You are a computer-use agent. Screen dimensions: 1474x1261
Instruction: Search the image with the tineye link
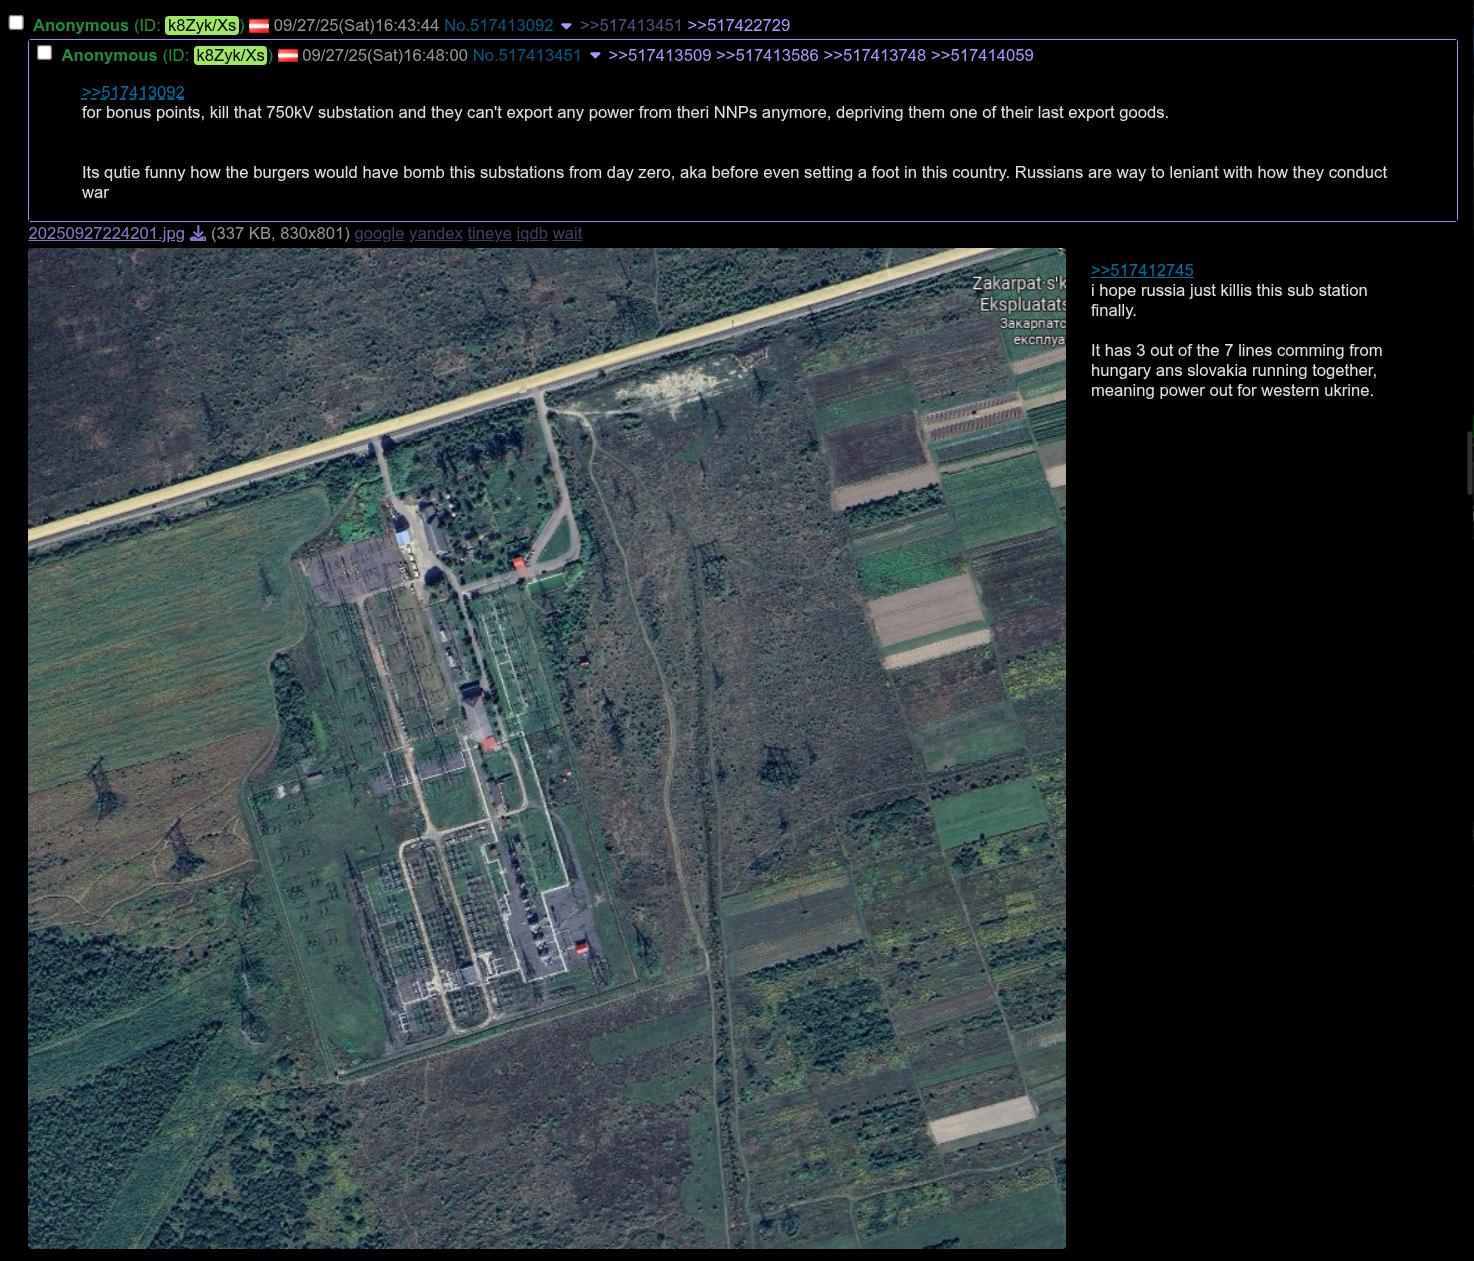click(x=489, y=233)
